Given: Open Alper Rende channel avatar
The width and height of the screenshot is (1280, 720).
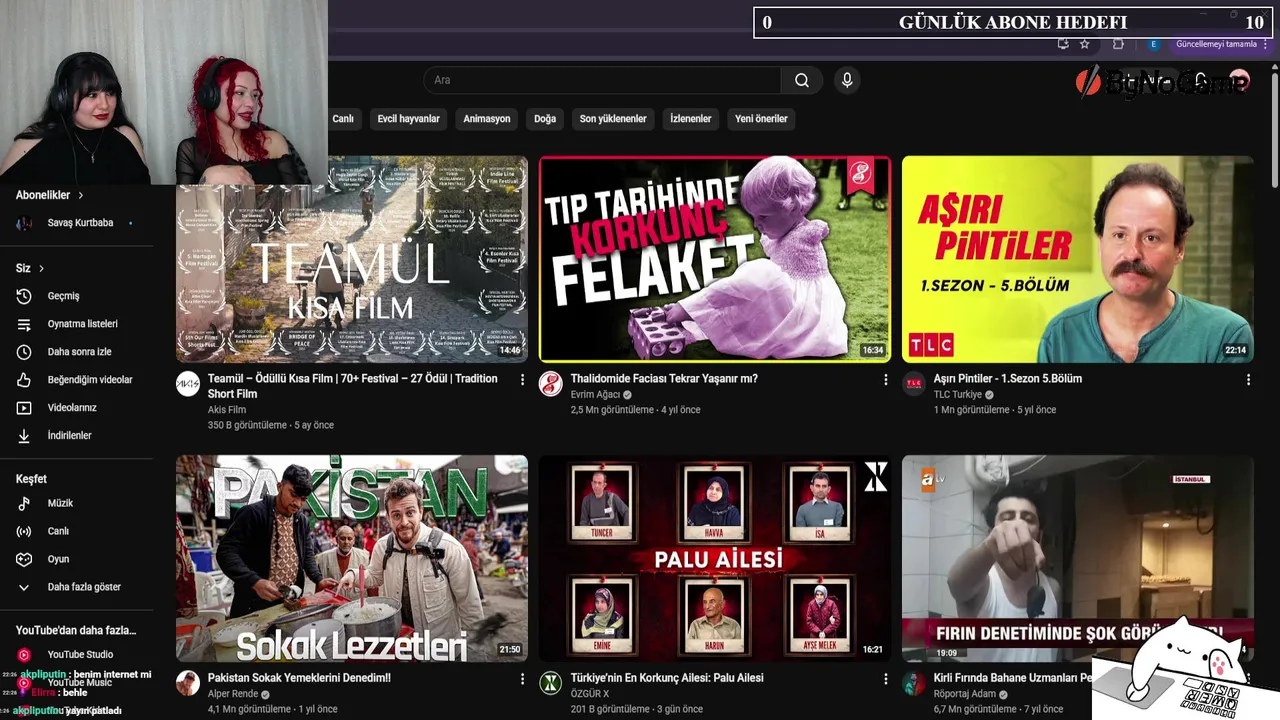Looking at the screenshot, I should pos(188,683).
